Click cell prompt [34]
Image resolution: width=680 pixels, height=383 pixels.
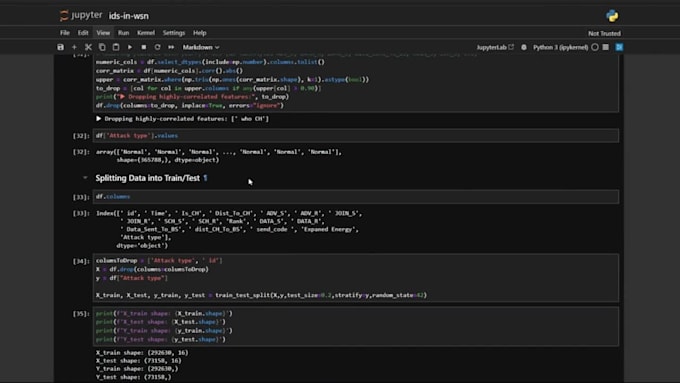(x=81, y=261)
